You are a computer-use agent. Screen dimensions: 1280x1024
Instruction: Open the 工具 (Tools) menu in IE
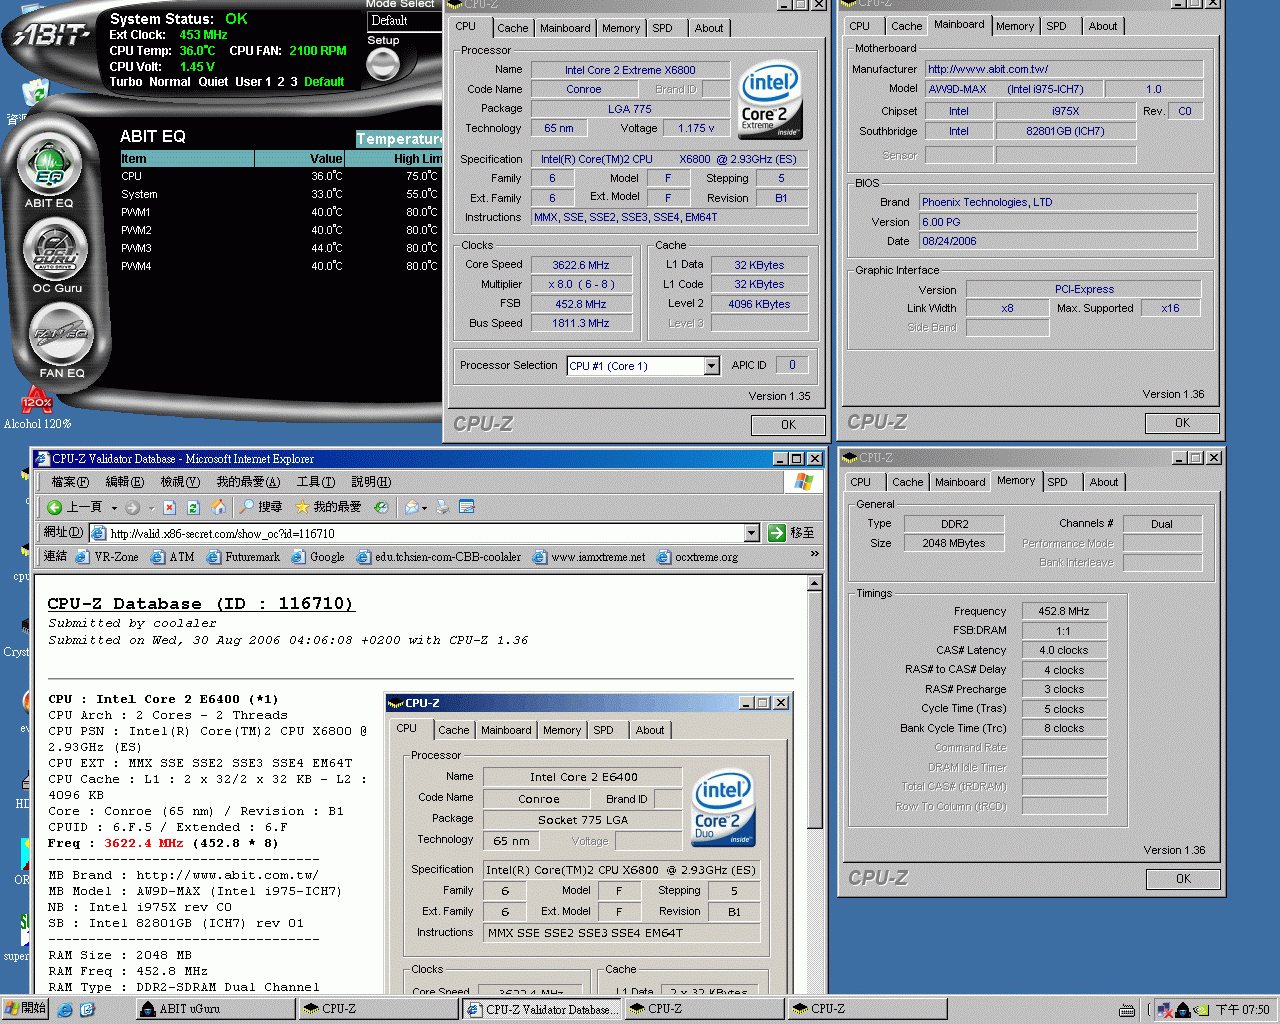(316, 482)
